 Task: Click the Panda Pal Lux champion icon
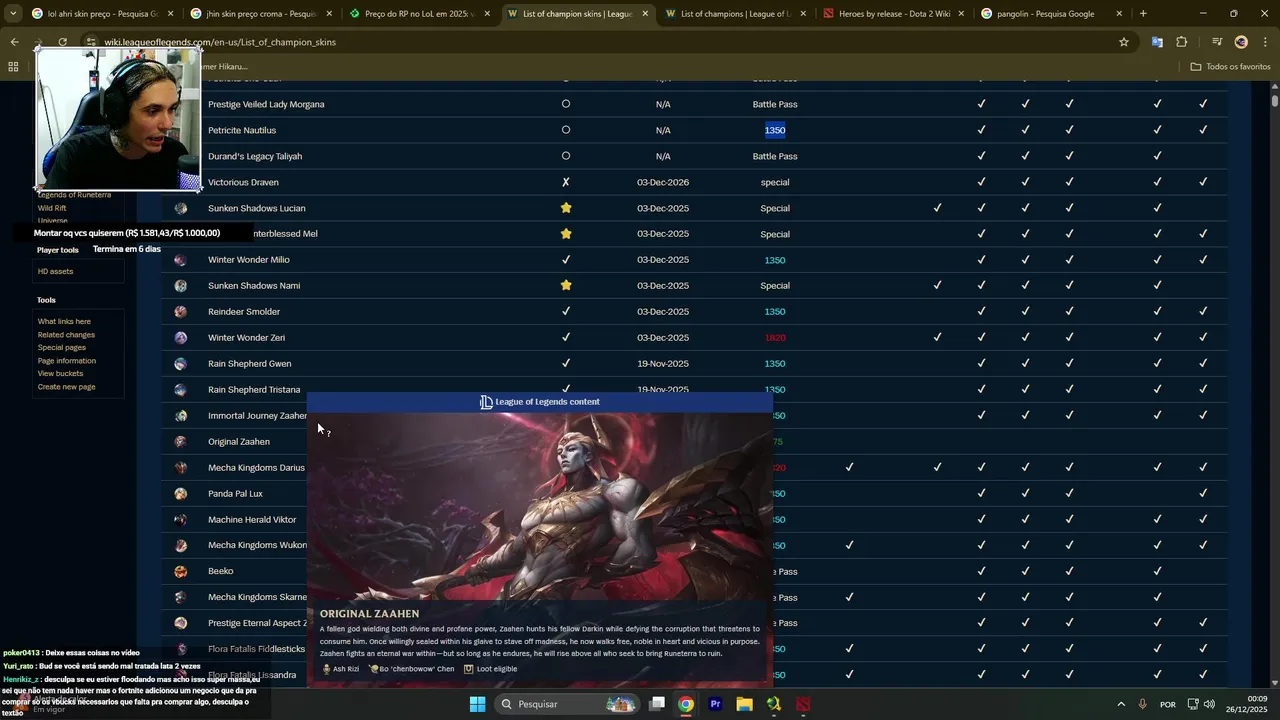click(181, 494)
